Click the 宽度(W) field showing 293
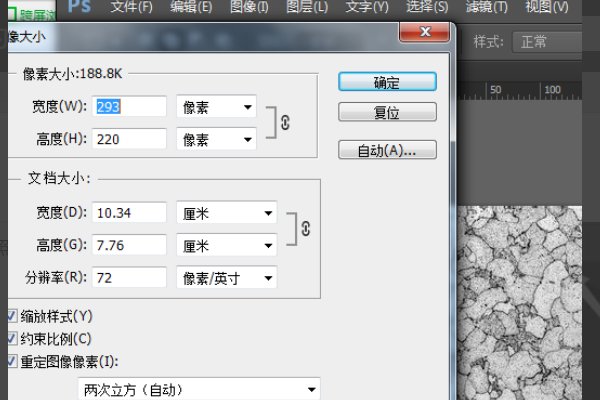 coord(129,106)
